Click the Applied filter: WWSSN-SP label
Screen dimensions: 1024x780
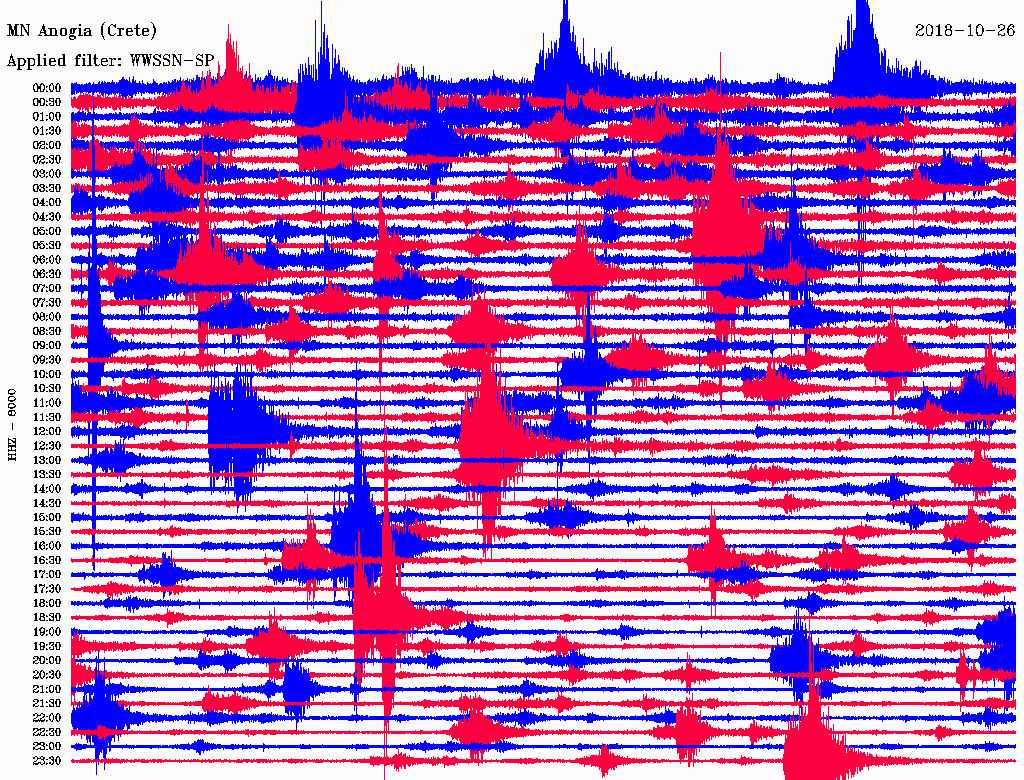[110, 61]
